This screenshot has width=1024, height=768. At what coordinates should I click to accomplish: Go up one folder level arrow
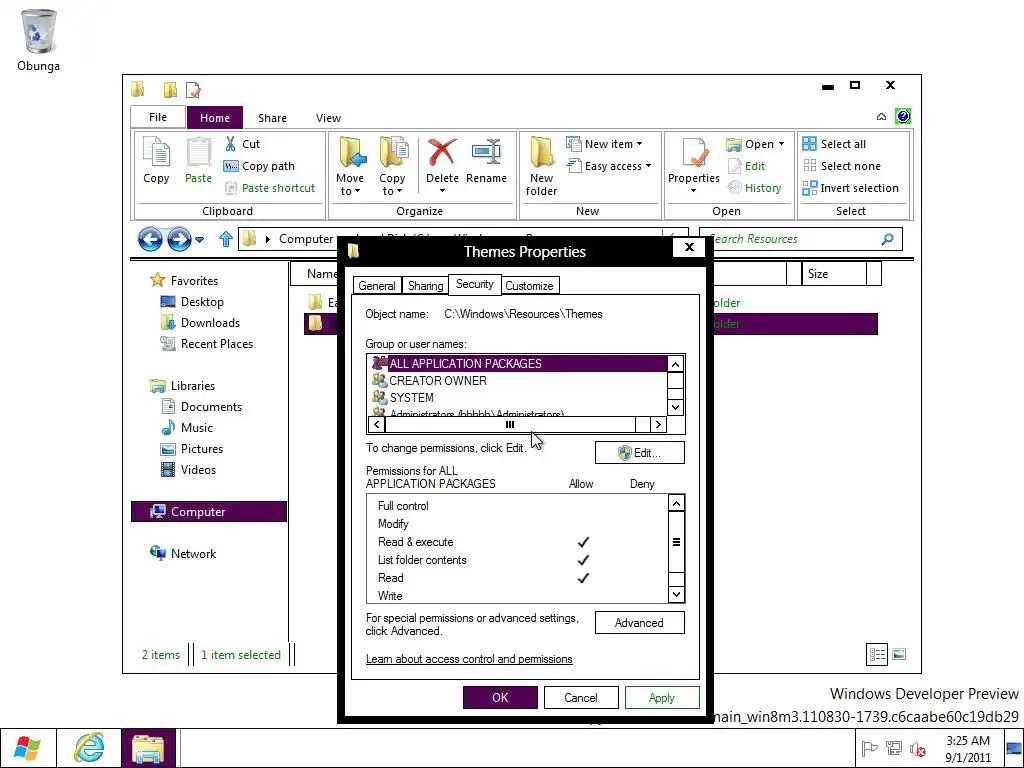226,239
